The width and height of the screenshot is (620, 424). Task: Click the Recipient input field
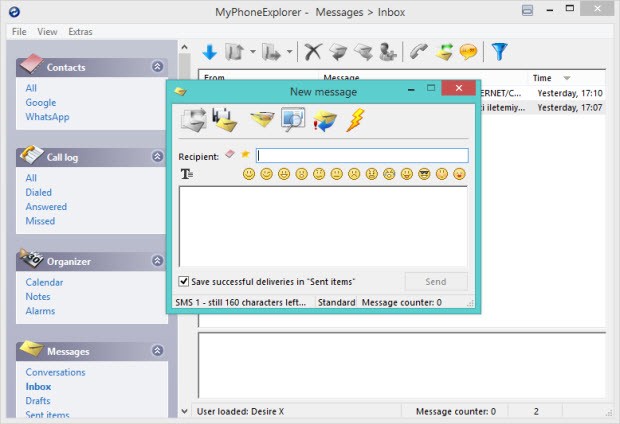click(362, 155)
